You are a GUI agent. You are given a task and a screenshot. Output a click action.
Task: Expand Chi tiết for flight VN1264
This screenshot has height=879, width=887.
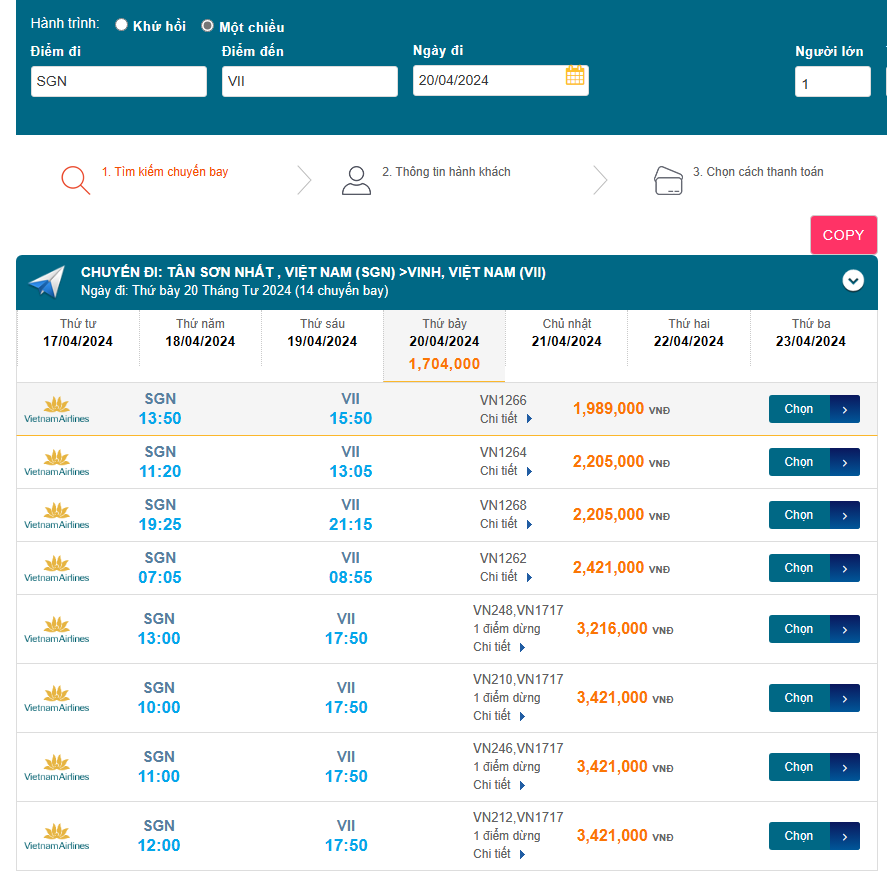point(506,471)
